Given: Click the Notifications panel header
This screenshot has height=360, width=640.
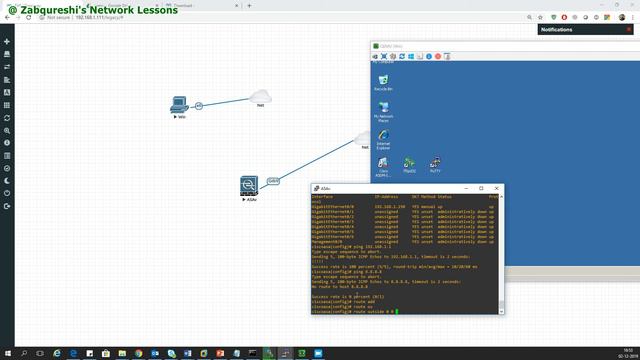Looking at the screenshot, I should pos(585,29).
